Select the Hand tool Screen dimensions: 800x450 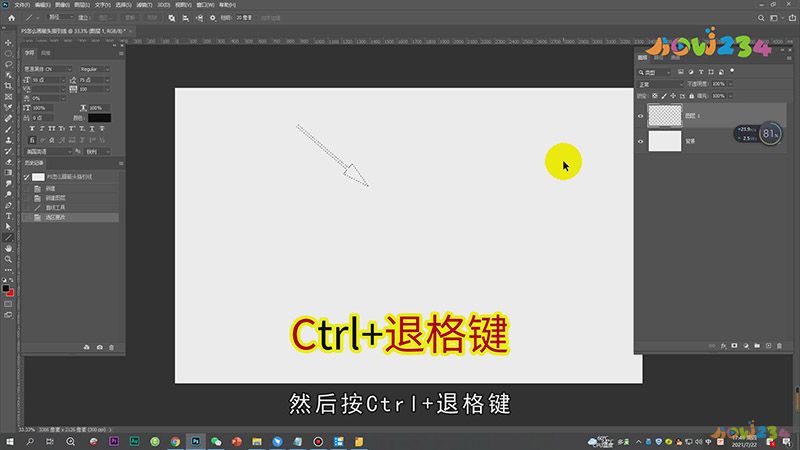coord(8,248)
